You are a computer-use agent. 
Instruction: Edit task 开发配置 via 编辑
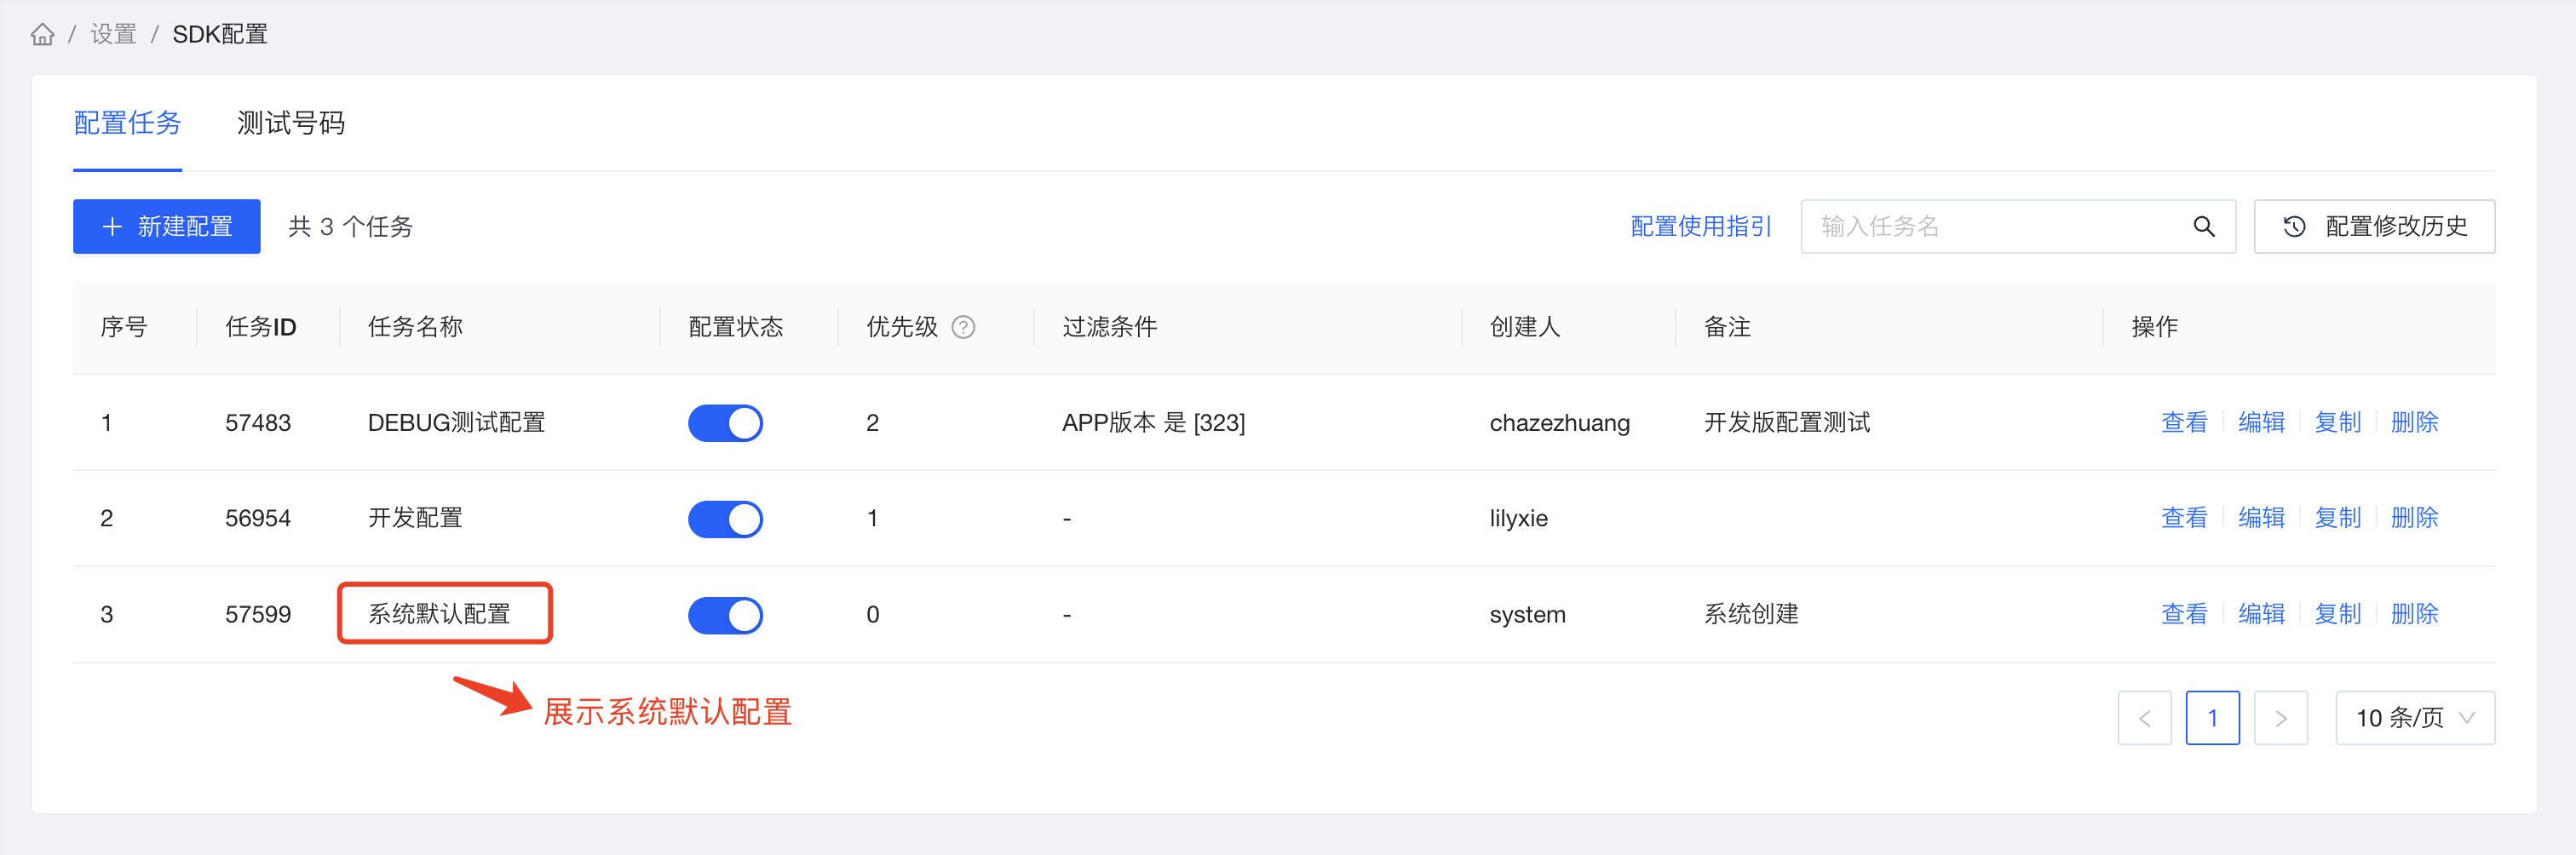[x=2261, y=518]
